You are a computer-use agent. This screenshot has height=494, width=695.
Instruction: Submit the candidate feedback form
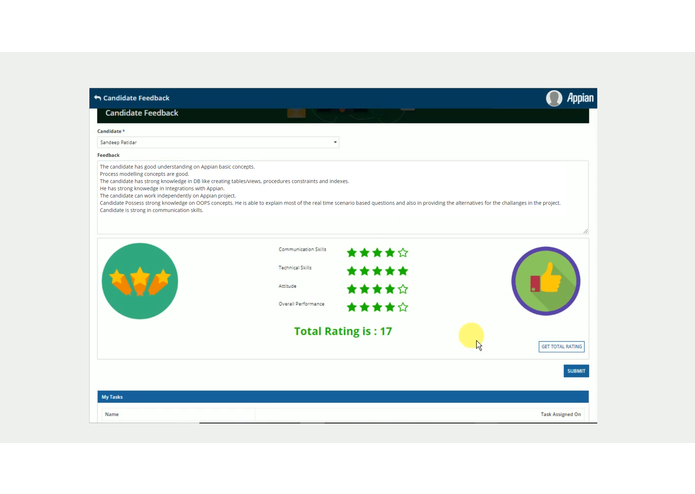coord(576,371)
